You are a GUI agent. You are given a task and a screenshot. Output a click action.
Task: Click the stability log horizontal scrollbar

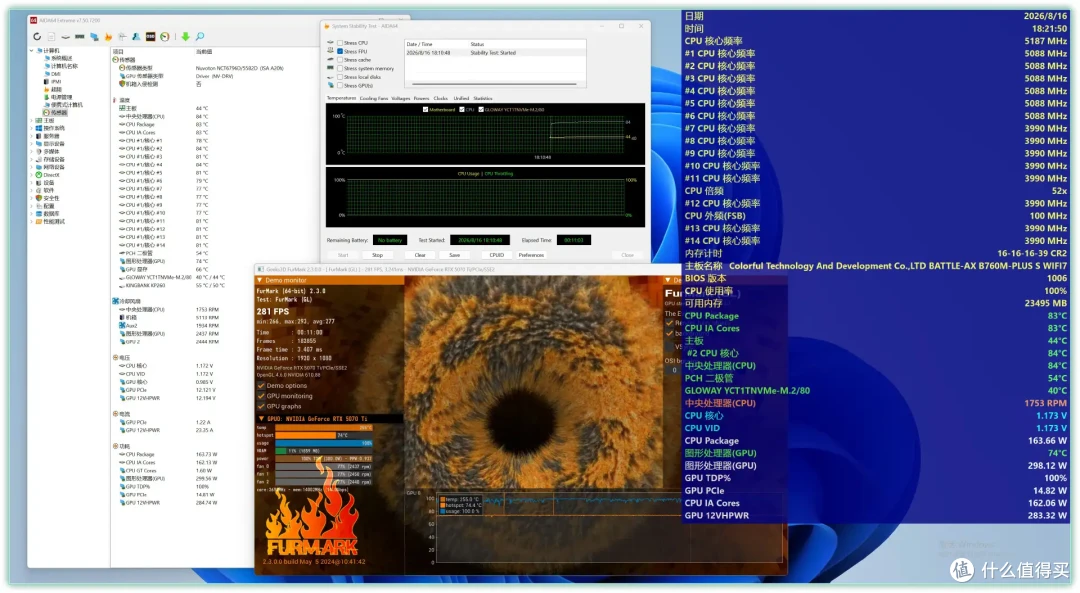494,84
